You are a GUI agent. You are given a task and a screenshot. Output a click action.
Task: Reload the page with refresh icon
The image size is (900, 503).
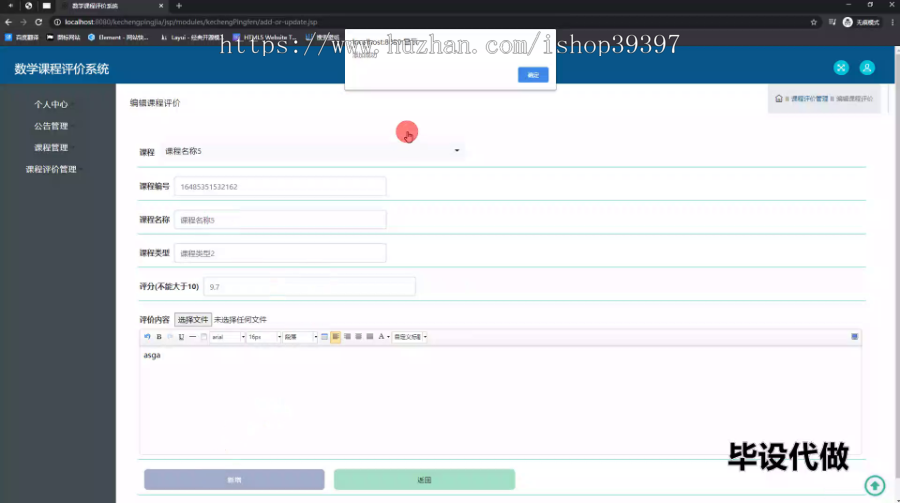tap(38, 22)
